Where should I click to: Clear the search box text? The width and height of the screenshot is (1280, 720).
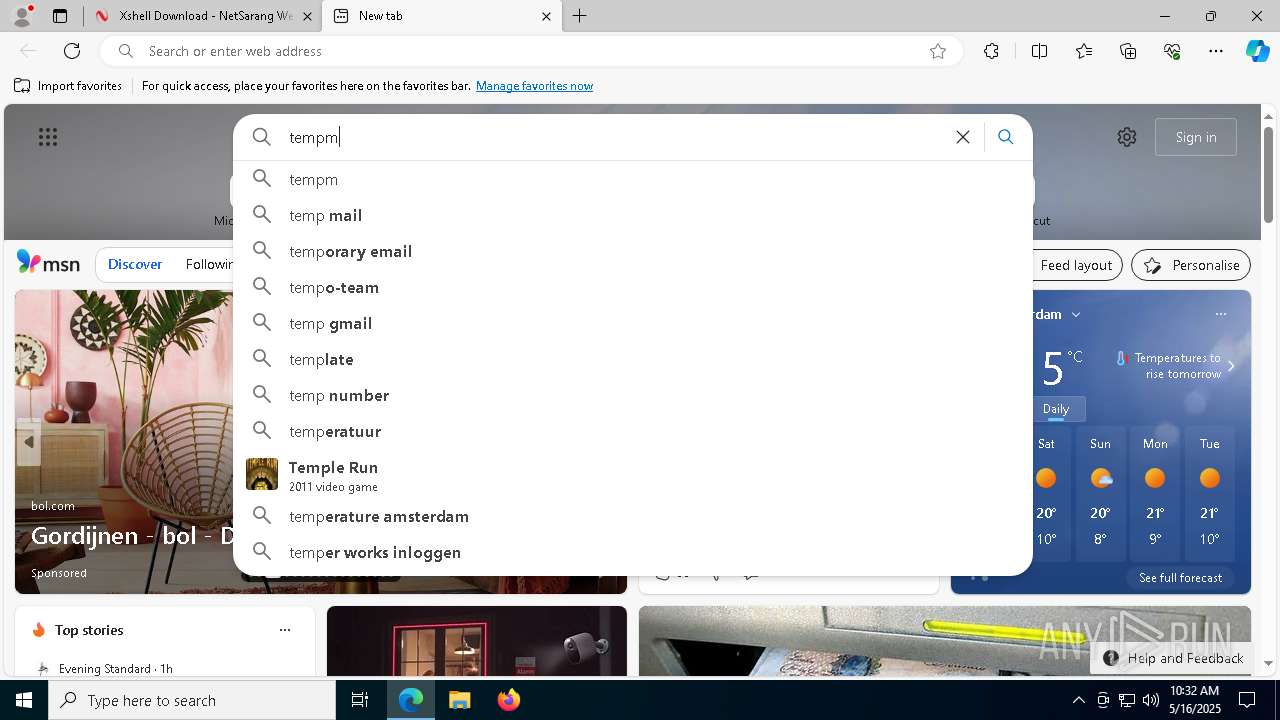pyautogui.click(x=963, y=137)
